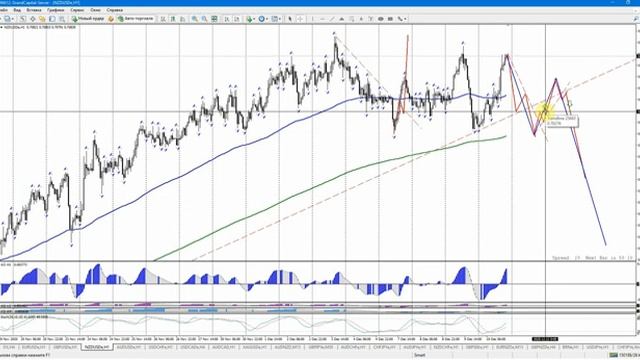Image resolution: width=640 pixels, height=360 pixels.
Task: Select the active NZDUSD,H1 chart tab
Action: tap(97, 347)
